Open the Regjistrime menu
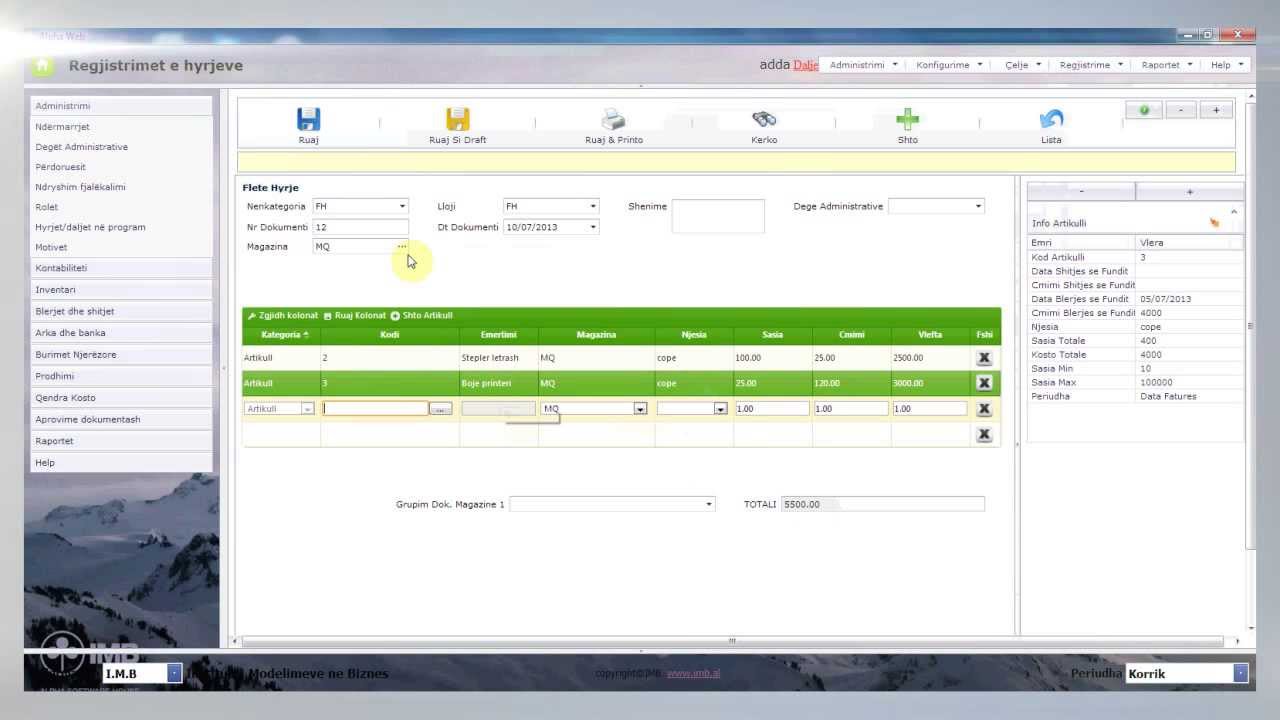The height and width of the screenshot is (720, 1280). coord(1091,65)
